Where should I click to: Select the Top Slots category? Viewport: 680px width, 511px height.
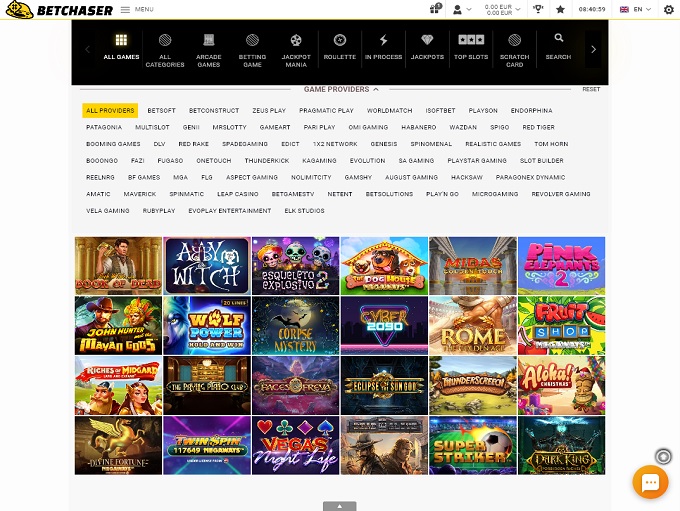(x=470, y=46)
